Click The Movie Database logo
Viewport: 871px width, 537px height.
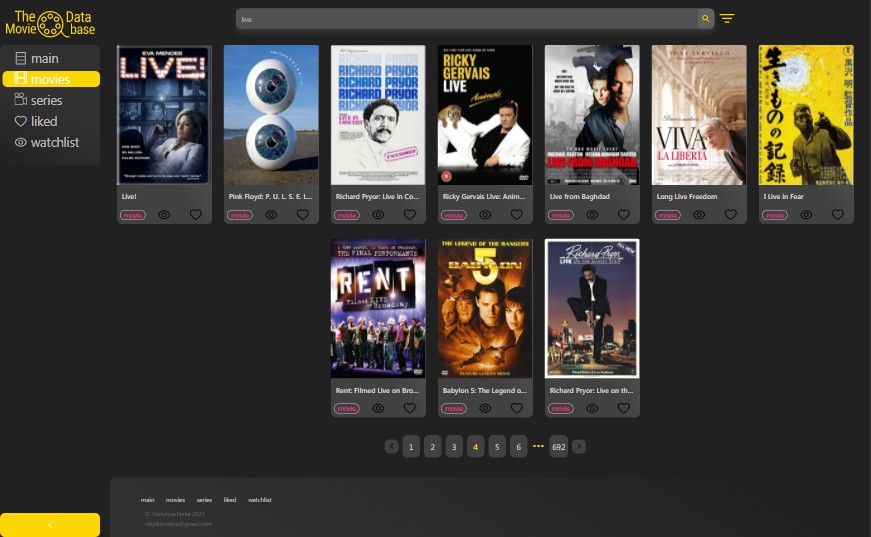(50, 23)
